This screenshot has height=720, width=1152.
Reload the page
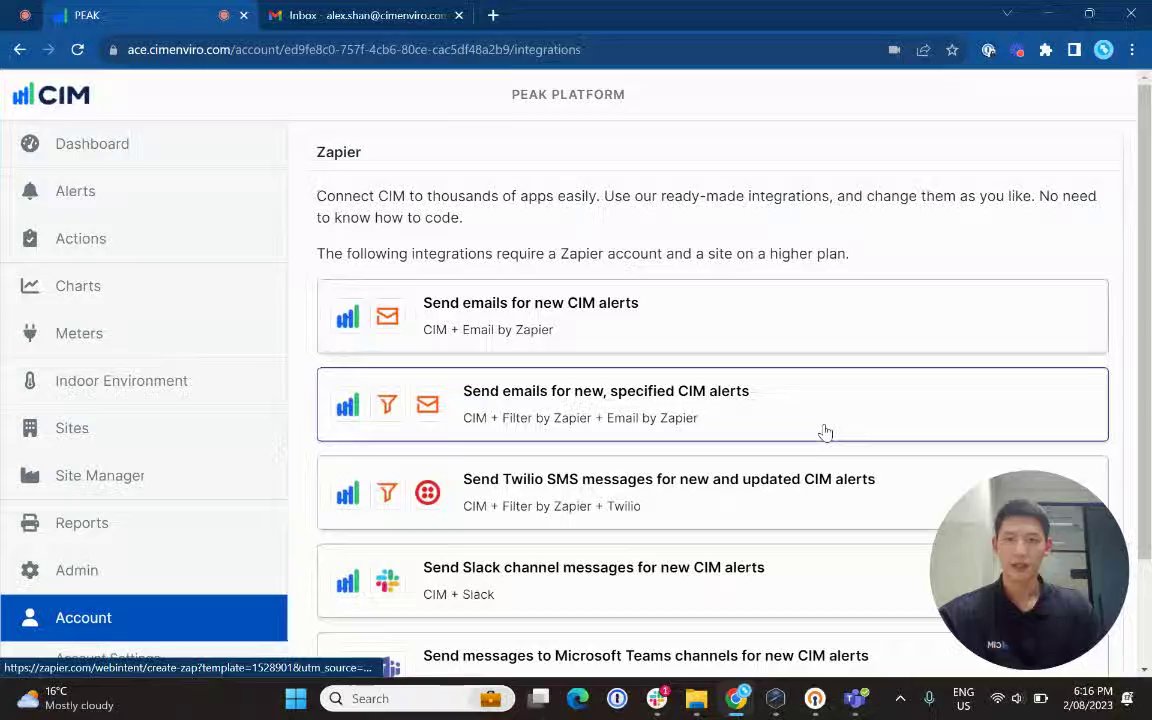tap(77, 50)
